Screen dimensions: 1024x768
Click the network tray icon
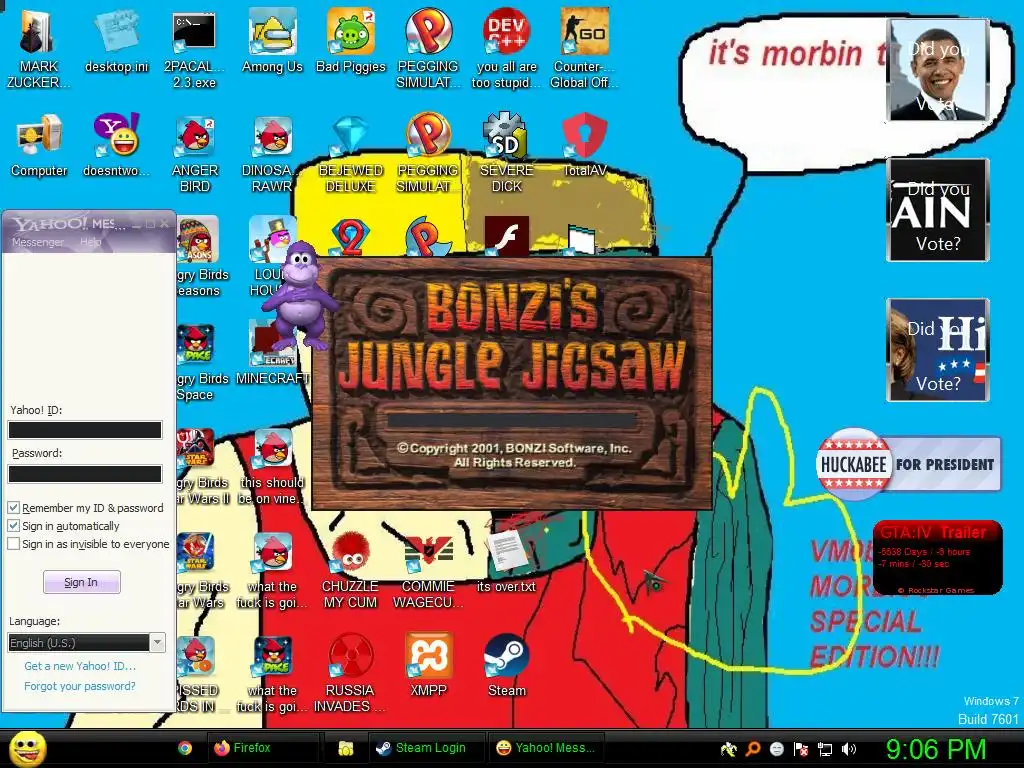point(825,749)
